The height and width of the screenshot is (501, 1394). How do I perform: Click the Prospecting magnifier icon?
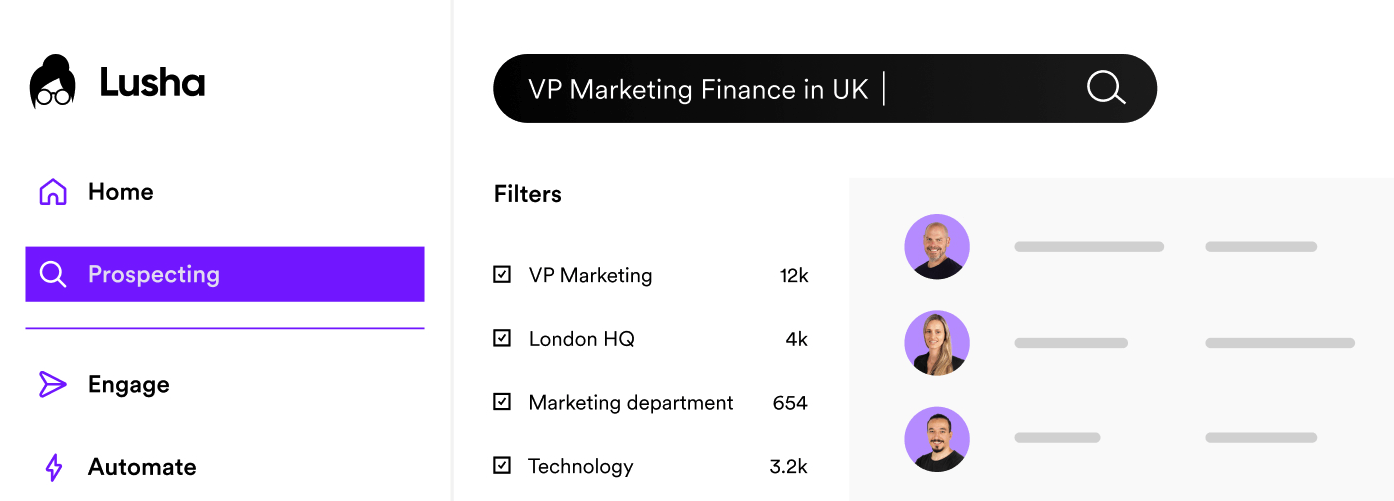coord(52,275)
